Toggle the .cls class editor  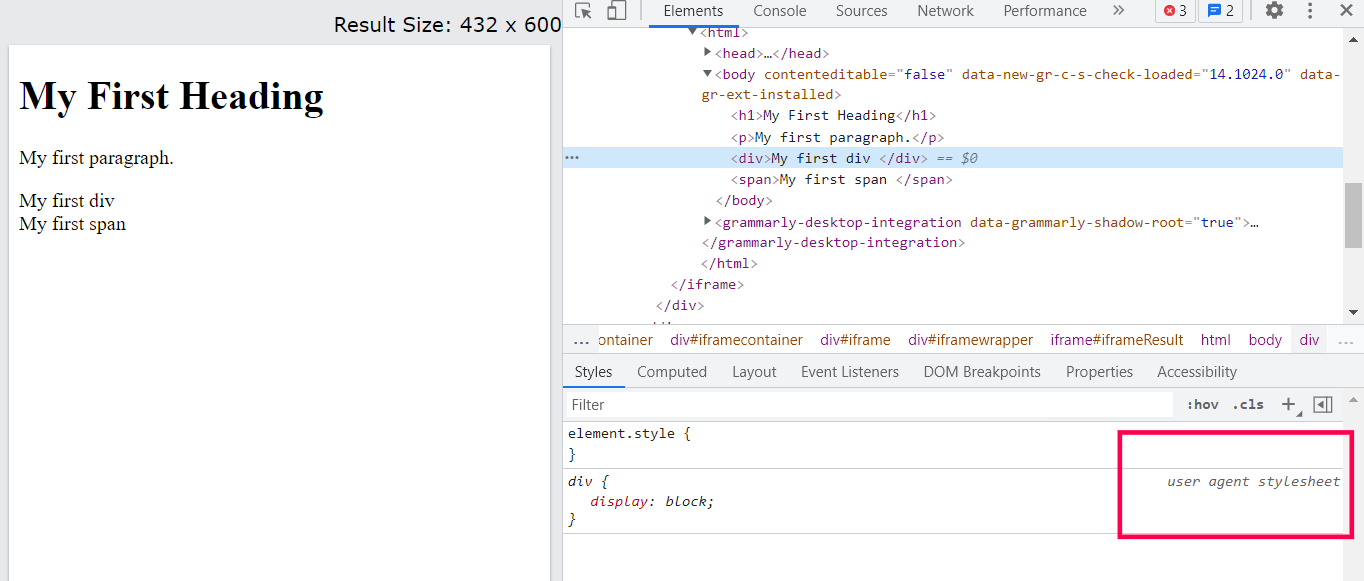[1248, 404]
